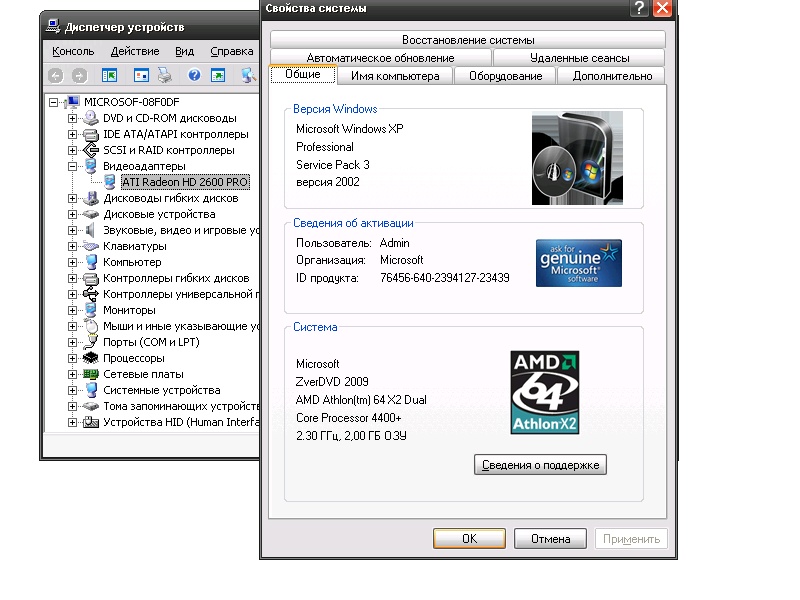Click the Мониторы category icon
Viewport: 800px width, 600px height.
[x=91, y=310]
